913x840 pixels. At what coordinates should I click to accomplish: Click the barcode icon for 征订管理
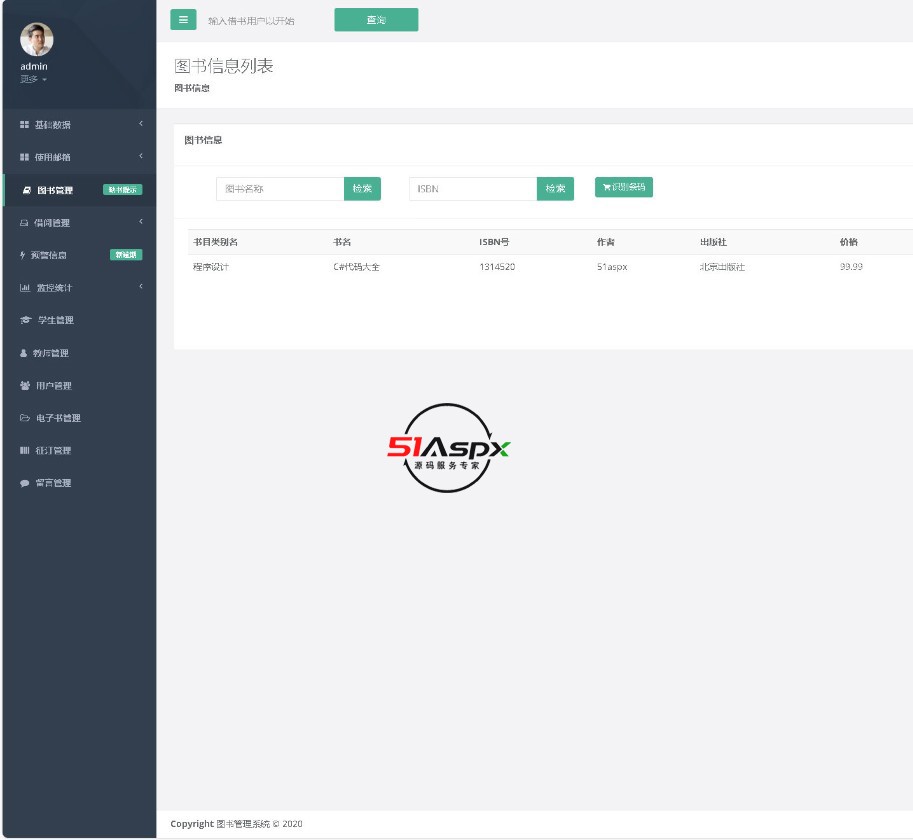point(24,451)
